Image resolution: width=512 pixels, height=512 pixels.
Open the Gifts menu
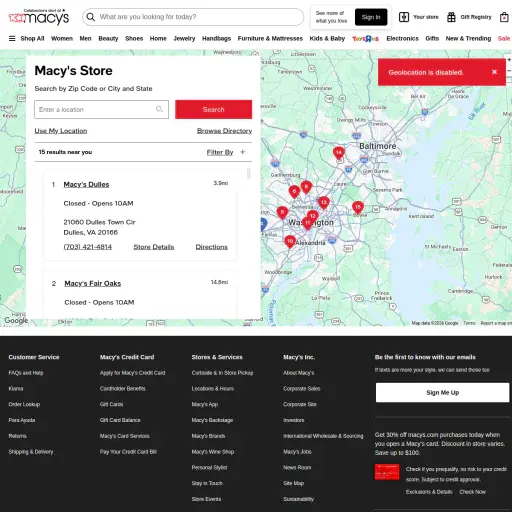click(432, 38)
